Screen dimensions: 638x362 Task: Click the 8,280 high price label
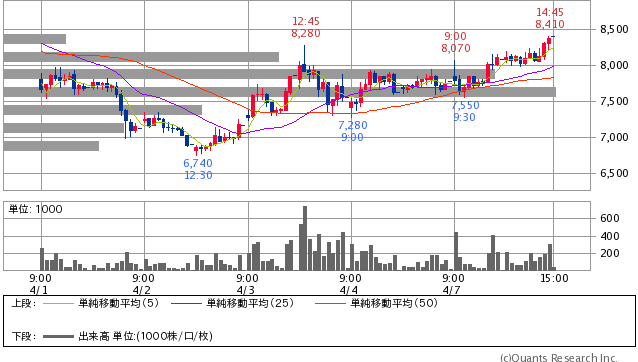[x=306, y=33]
